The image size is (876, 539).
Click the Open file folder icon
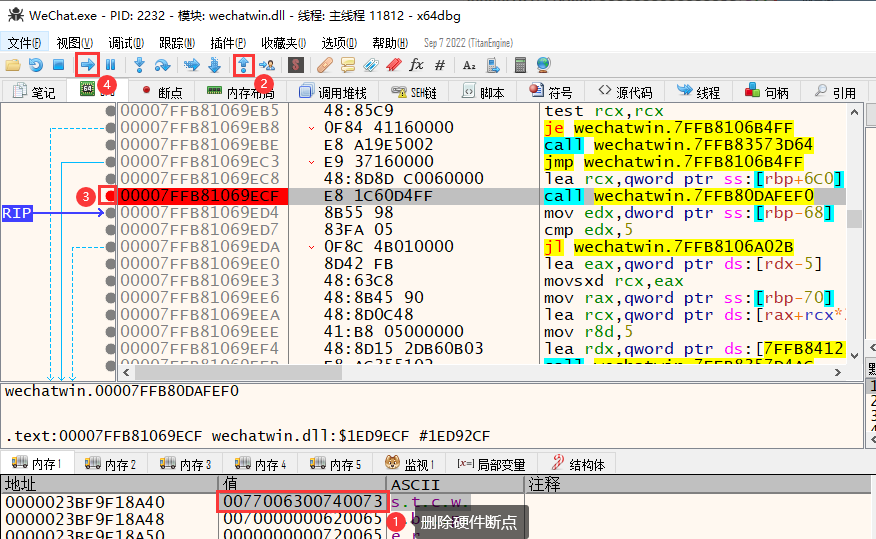[13, 65]
